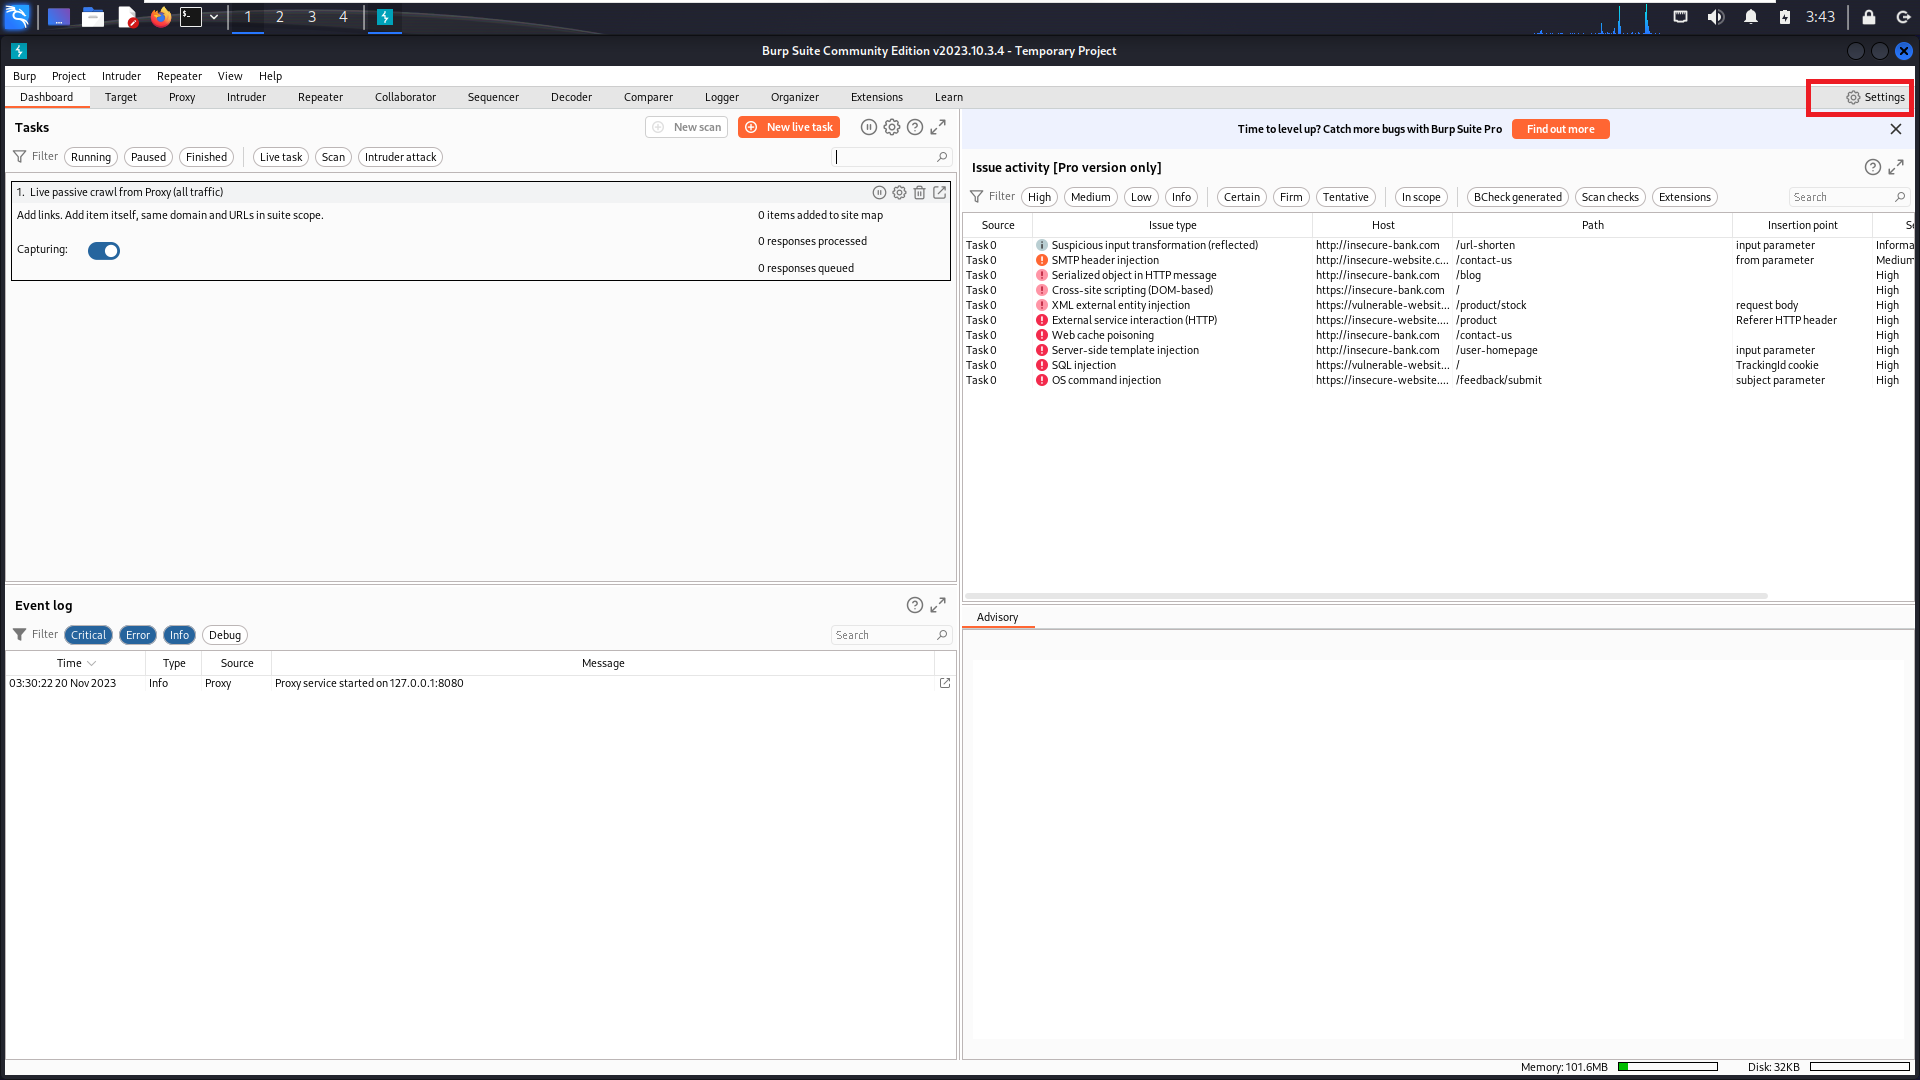Open help for the Event log panel

tap(914, 605)
